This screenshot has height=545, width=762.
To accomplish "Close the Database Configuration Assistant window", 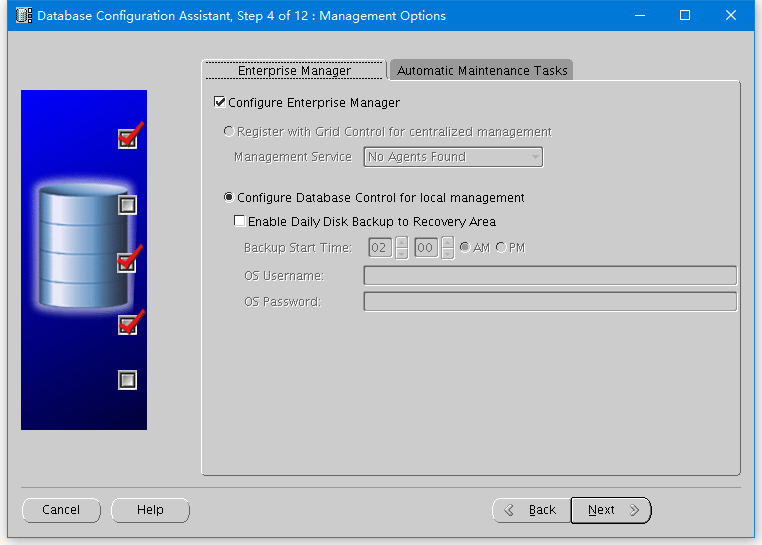I will (x=730, y=16).
